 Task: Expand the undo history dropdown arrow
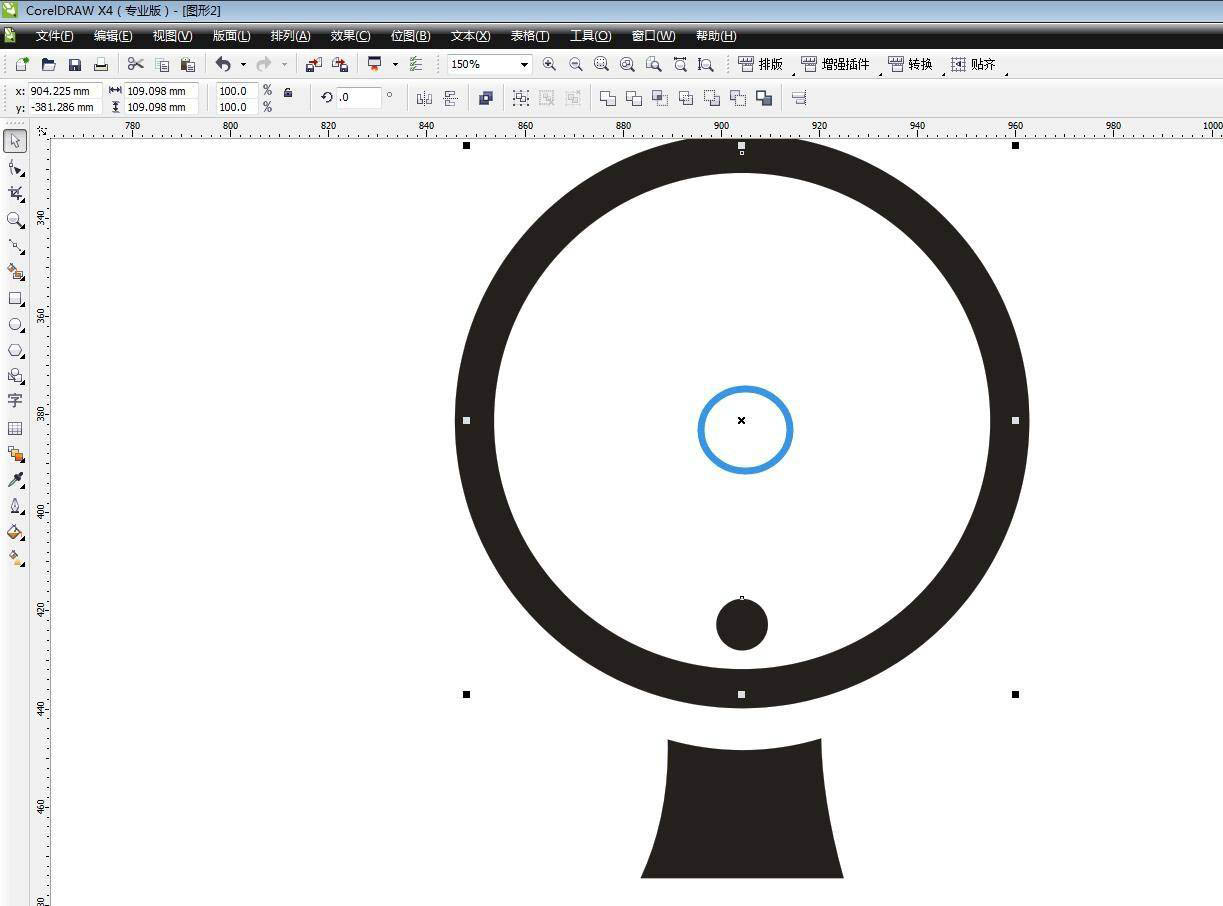coord(243,65)
